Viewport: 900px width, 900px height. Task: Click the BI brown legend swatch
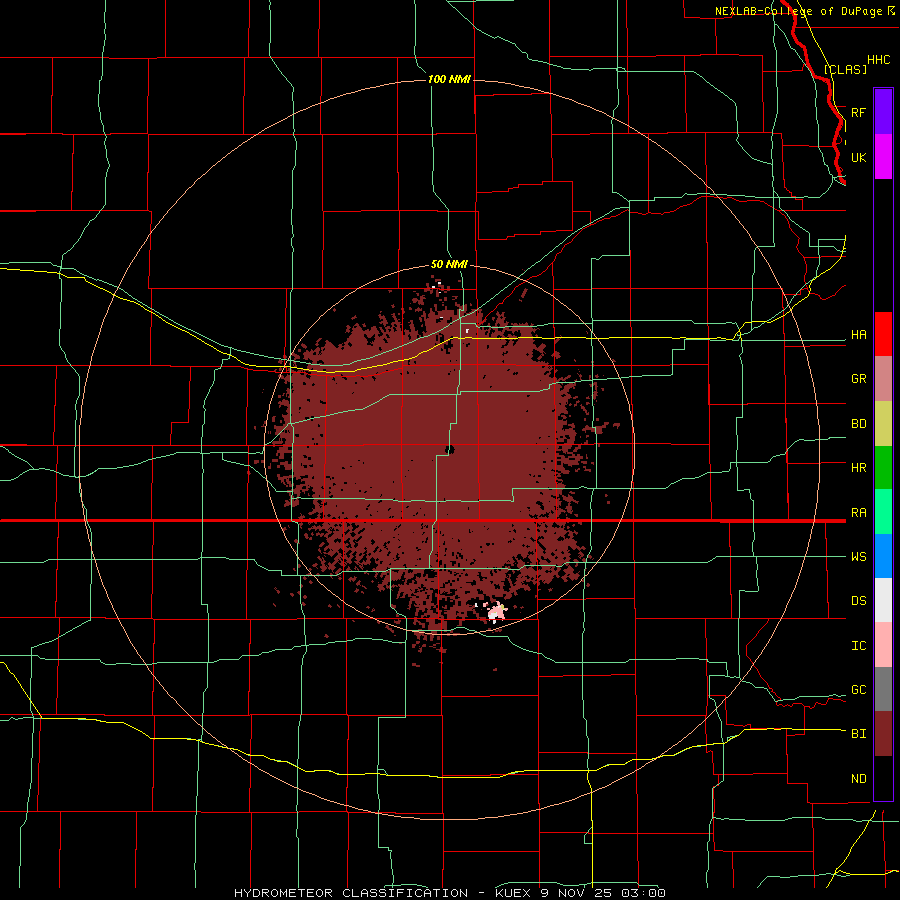click(x=883, y=734)
